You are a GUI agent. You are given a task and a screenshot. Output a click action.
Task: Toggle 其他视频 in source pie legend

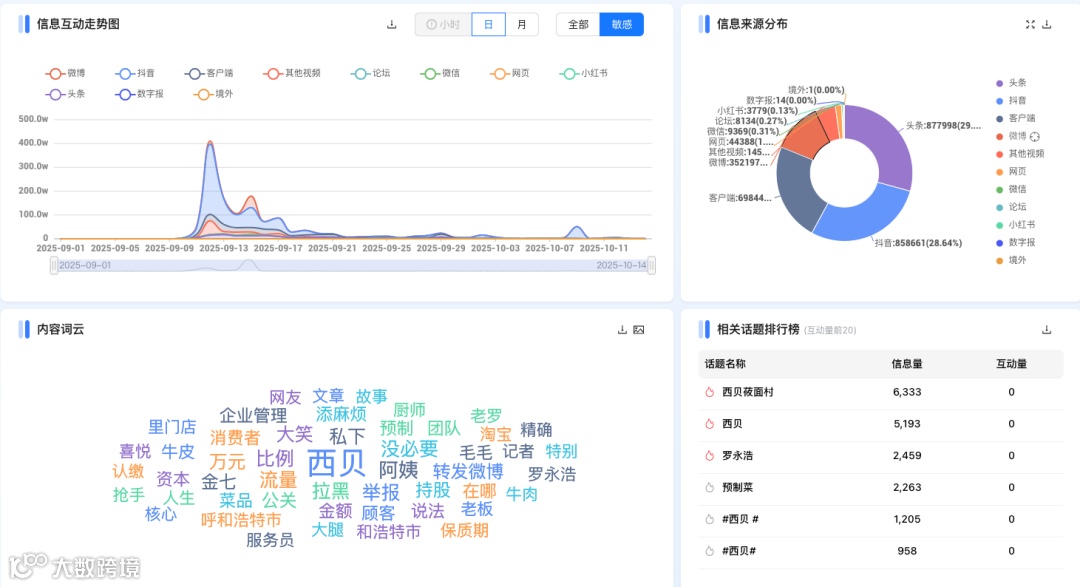(1020, 154)
